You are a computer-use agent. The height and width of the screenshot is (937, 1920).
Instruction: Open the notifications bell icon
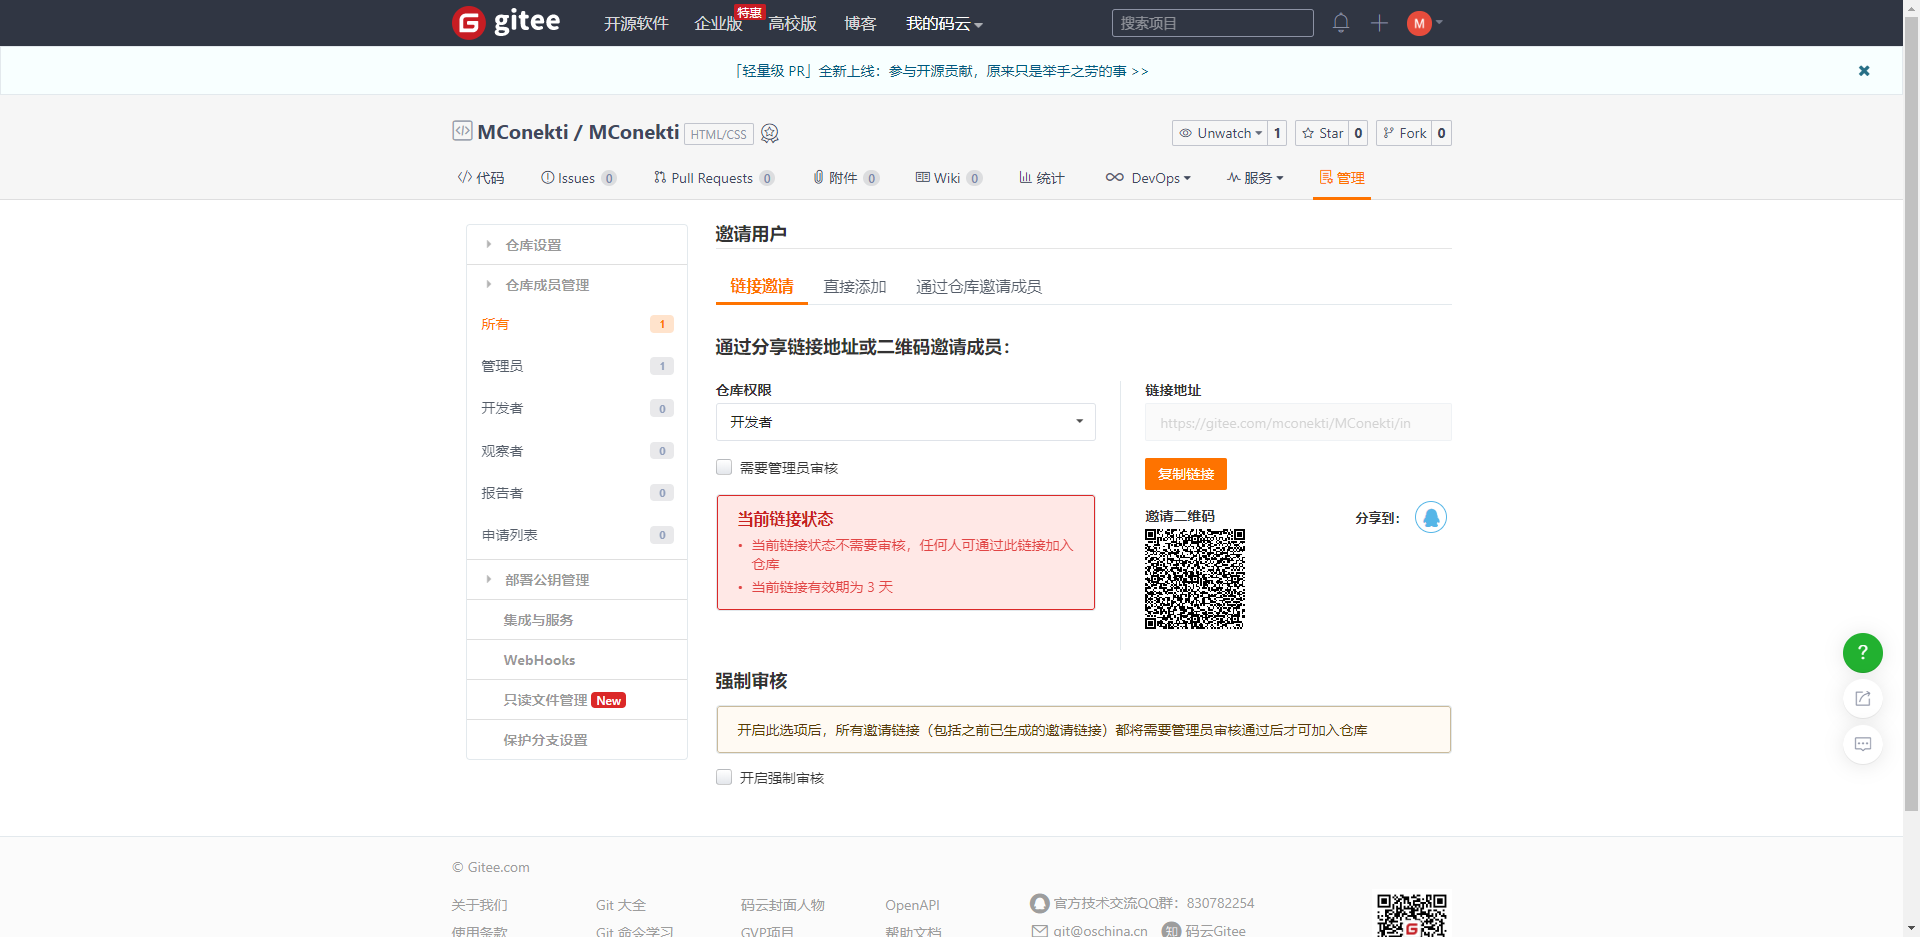(1341, 23)
